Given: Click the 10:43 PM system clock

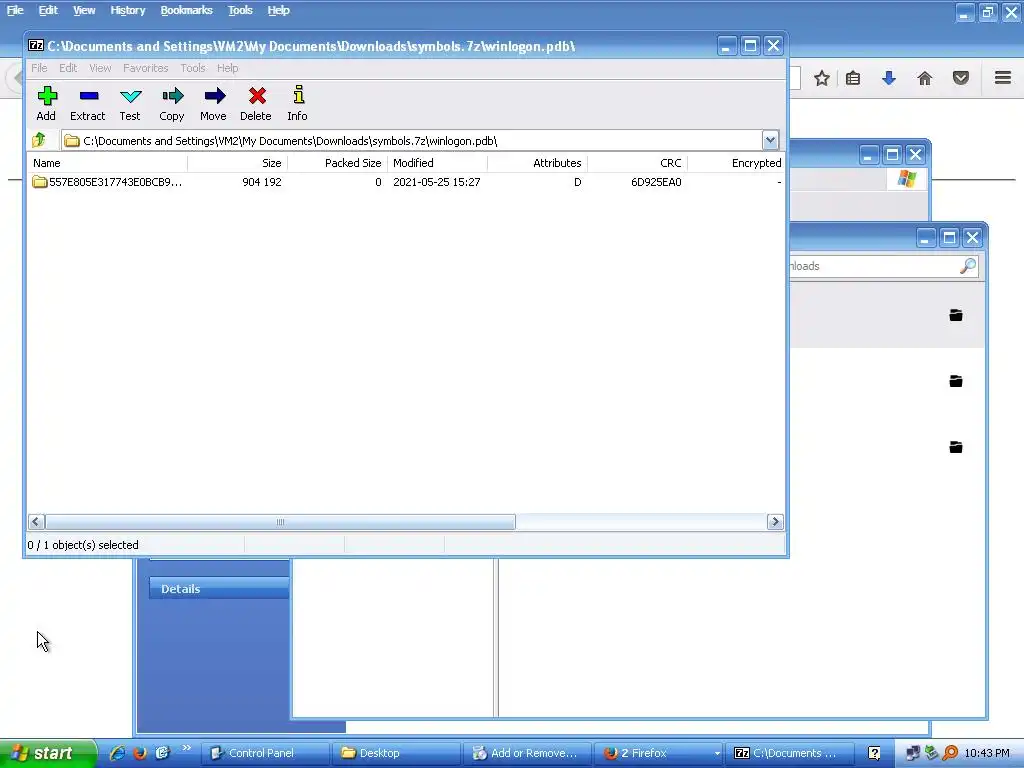Looking at the screenshot, I should tap(987, 753).
